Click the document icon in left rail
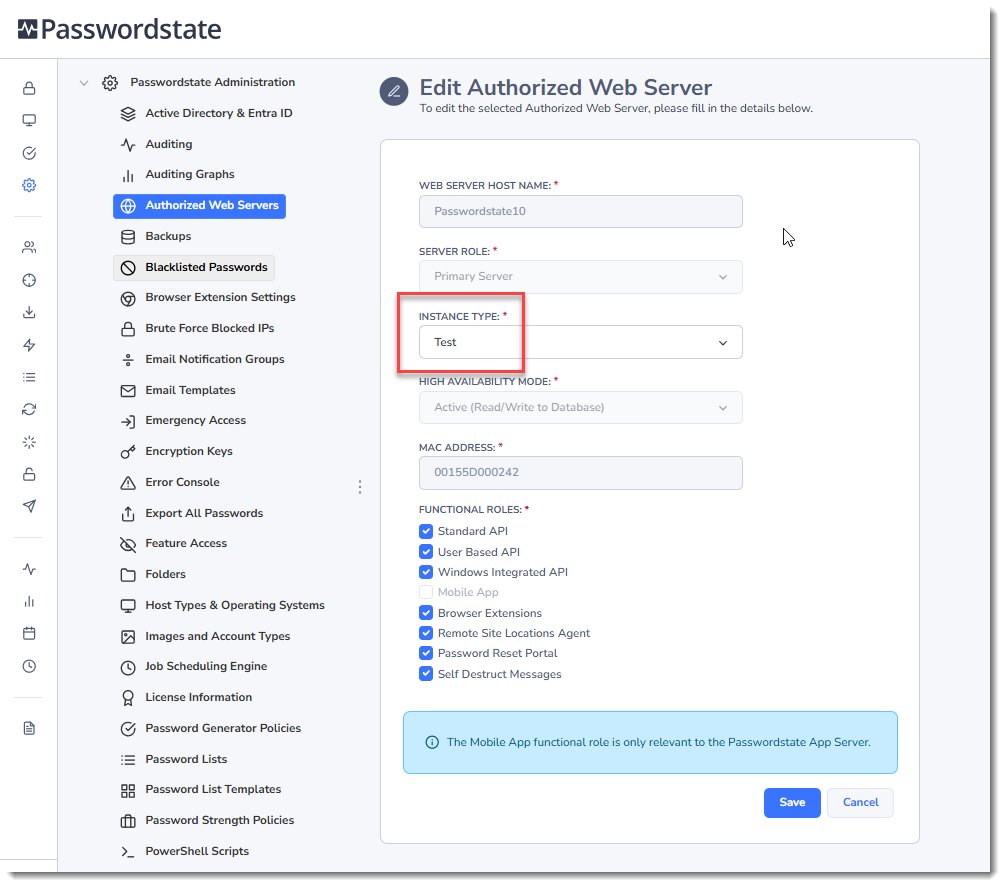The width and height of the screenshot is (1005, 887). point(29,728)
